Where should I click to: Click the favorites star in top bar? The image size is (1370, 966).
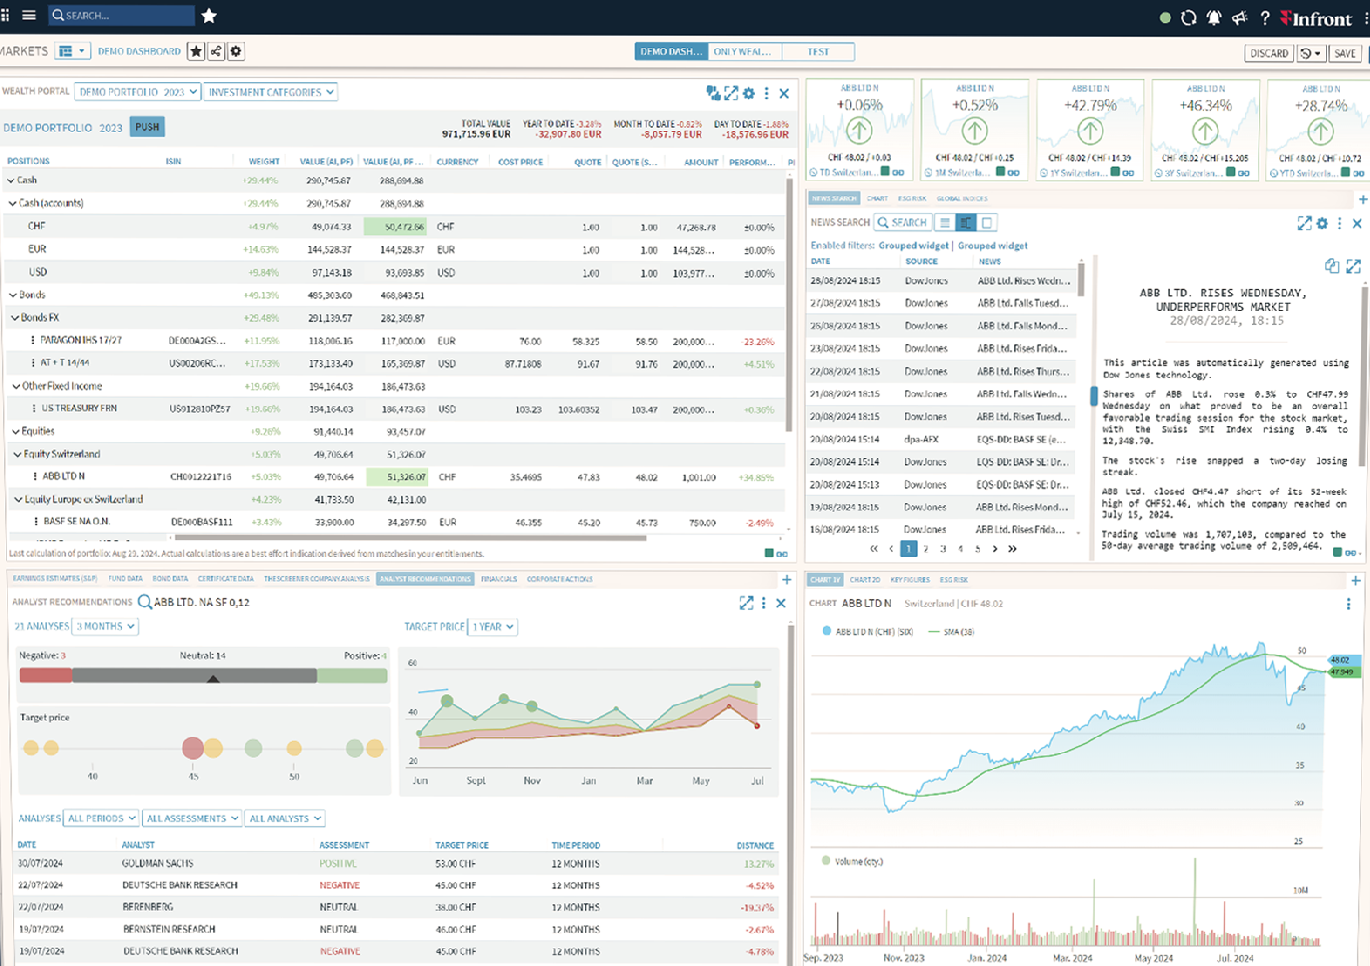coord(209,16)
